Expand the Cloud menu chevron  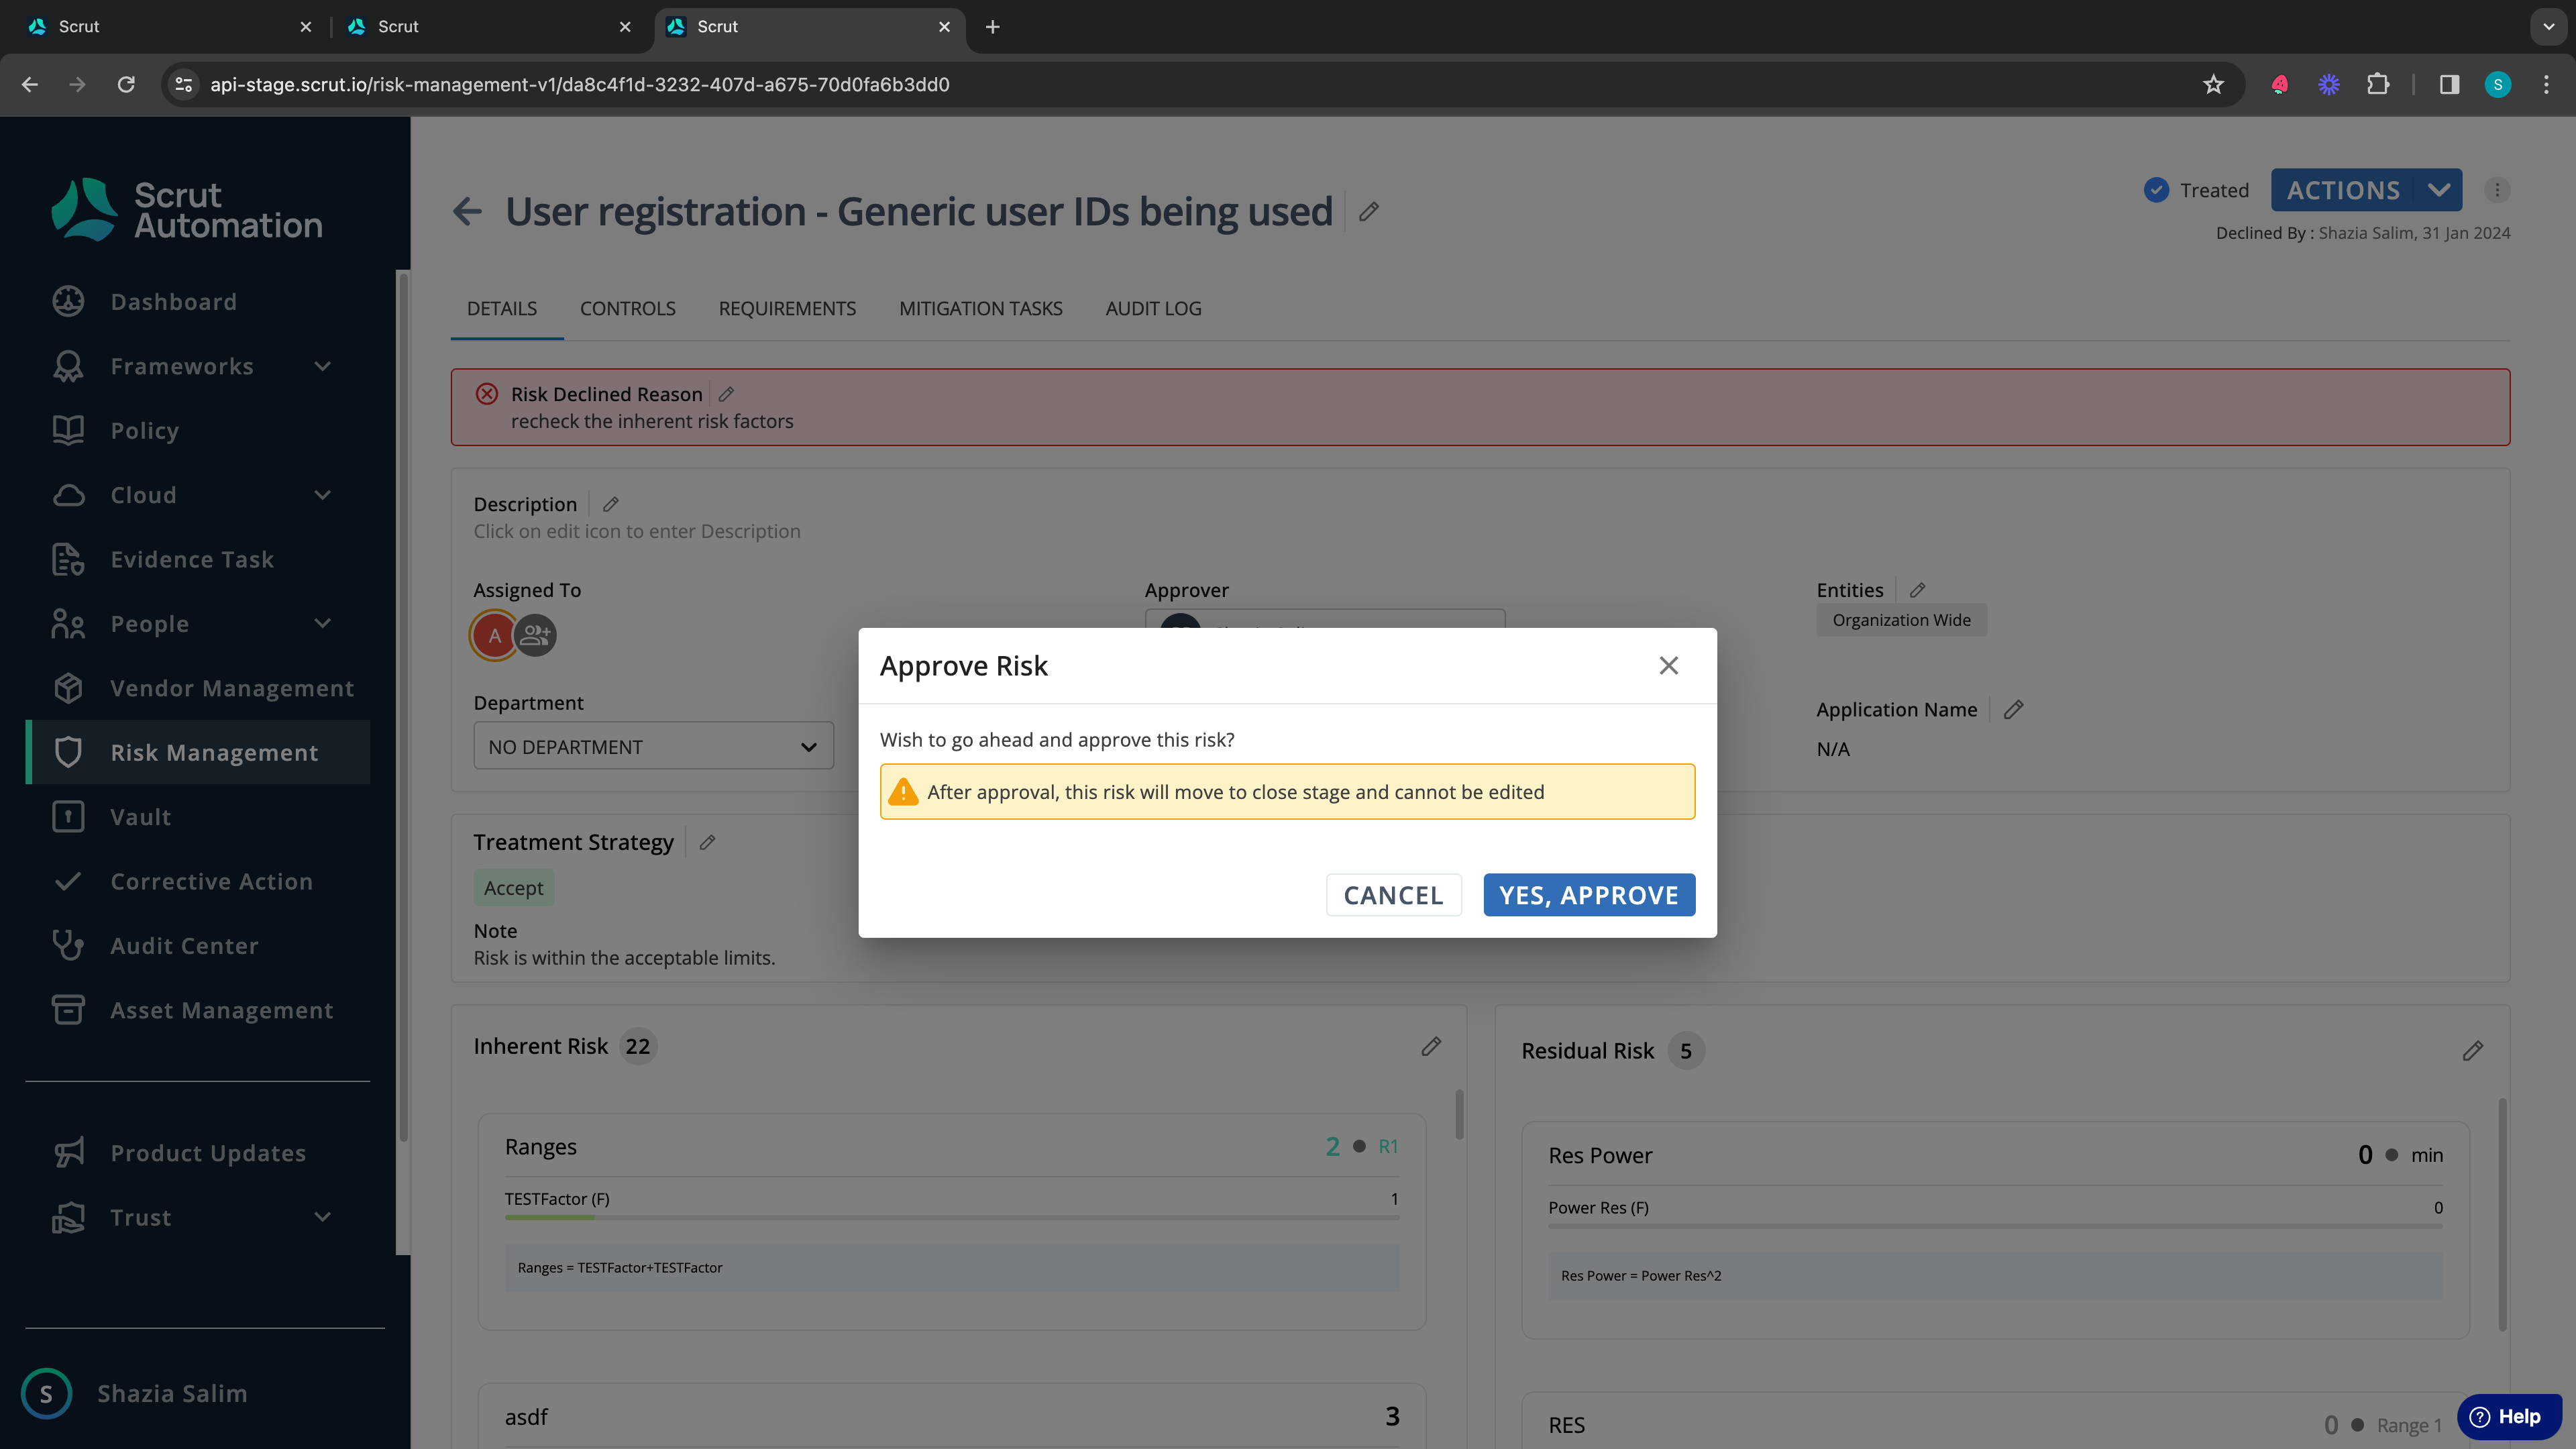point(322,495)
